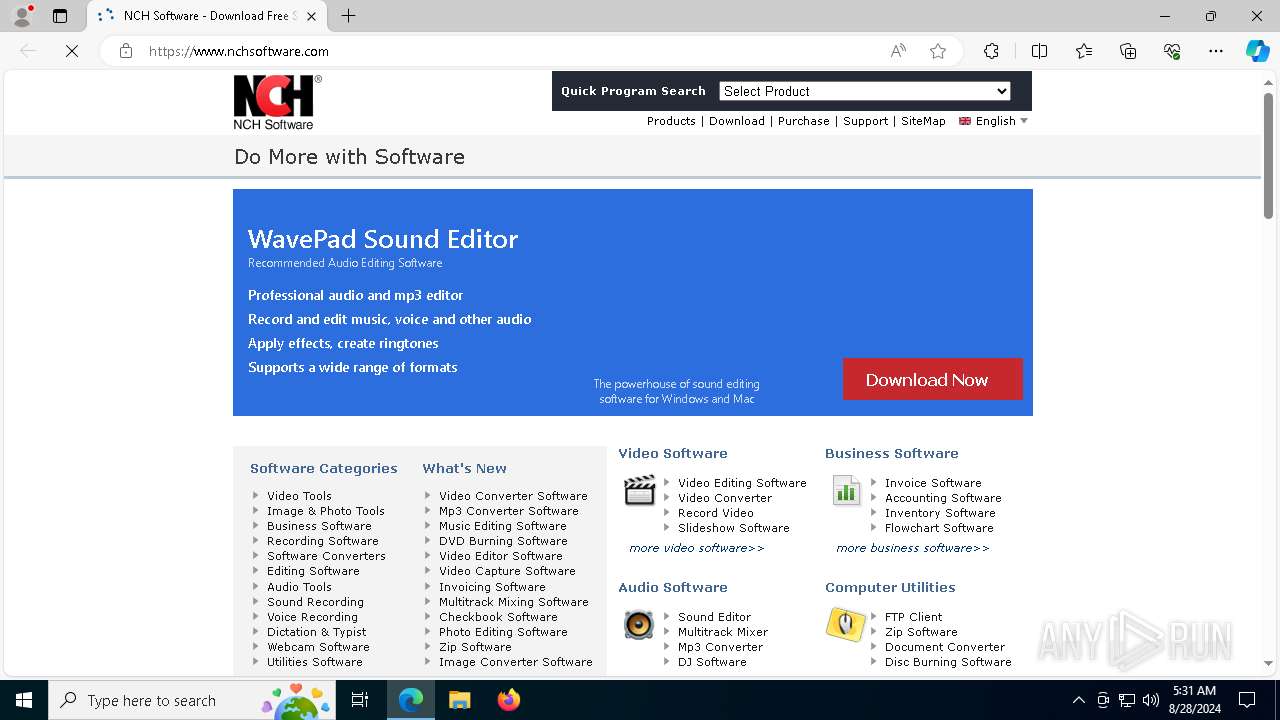Follow the more video software link
Screen dimensions: 1280x720
[x=697, y=548]
